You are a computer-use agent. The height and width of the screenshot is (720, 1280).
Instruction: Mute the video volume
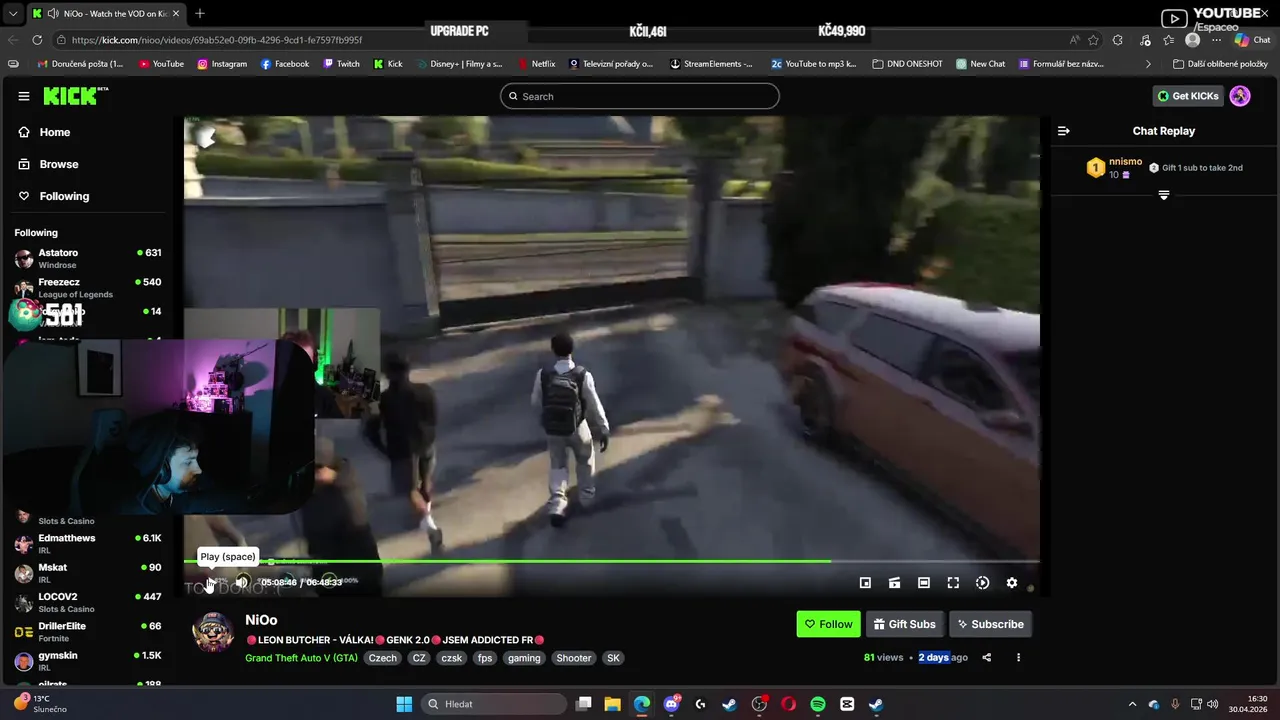point(241,582)
